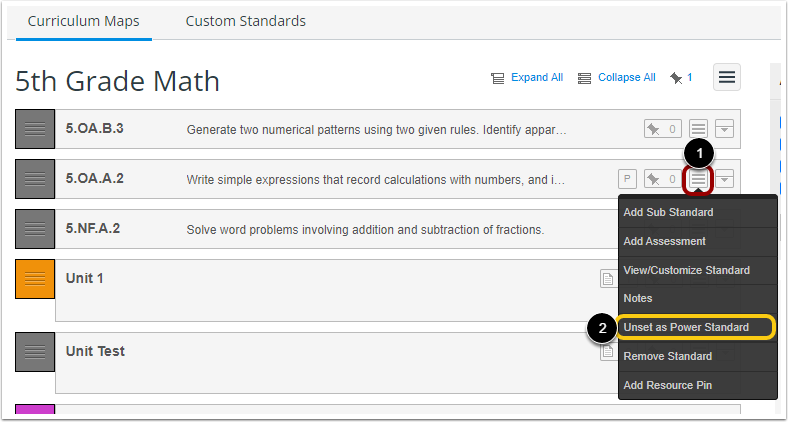Switch to the Custom Standards tab
This screenshot has height=422, width=788.
click(246, 21)
